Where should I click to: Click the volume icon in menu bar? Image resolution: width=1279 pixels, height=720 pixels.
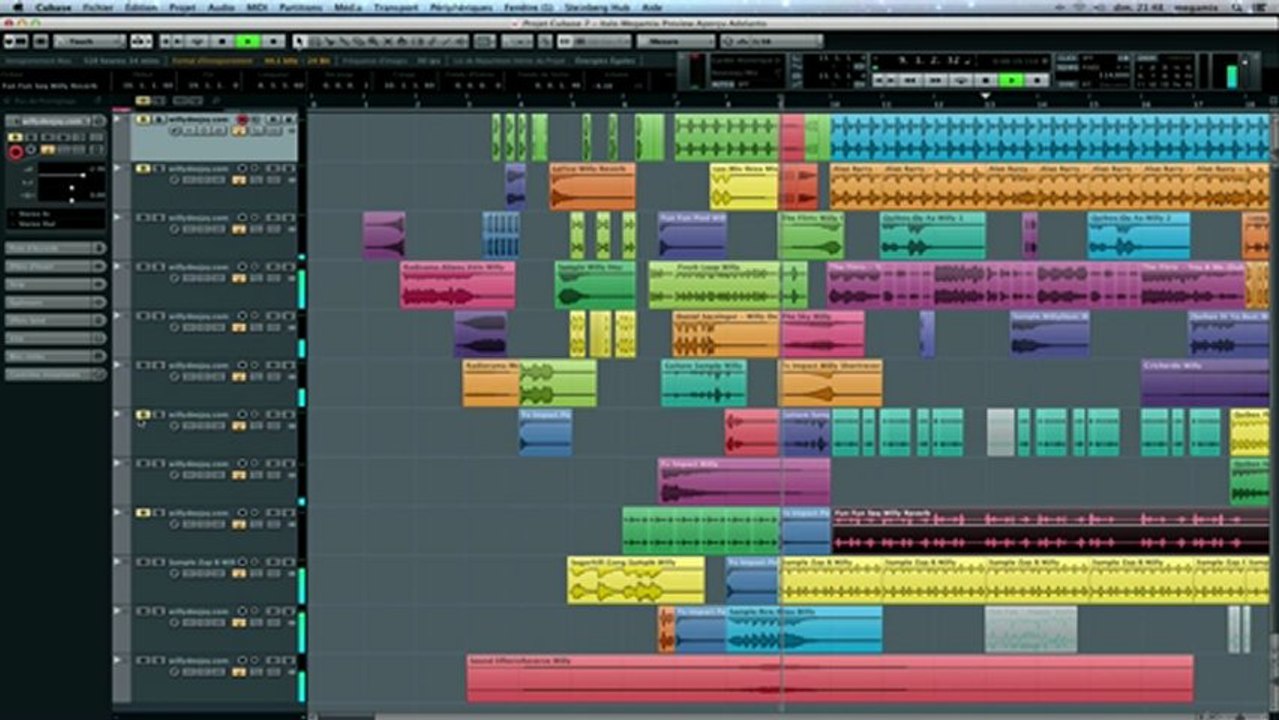1098,7
